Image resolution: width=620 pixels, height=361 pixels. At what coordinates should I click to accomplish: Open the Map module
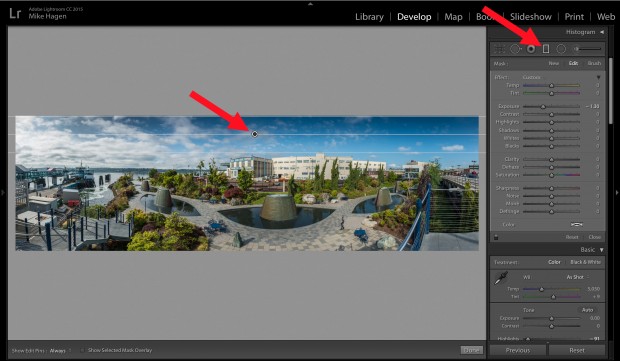point(453,17)
